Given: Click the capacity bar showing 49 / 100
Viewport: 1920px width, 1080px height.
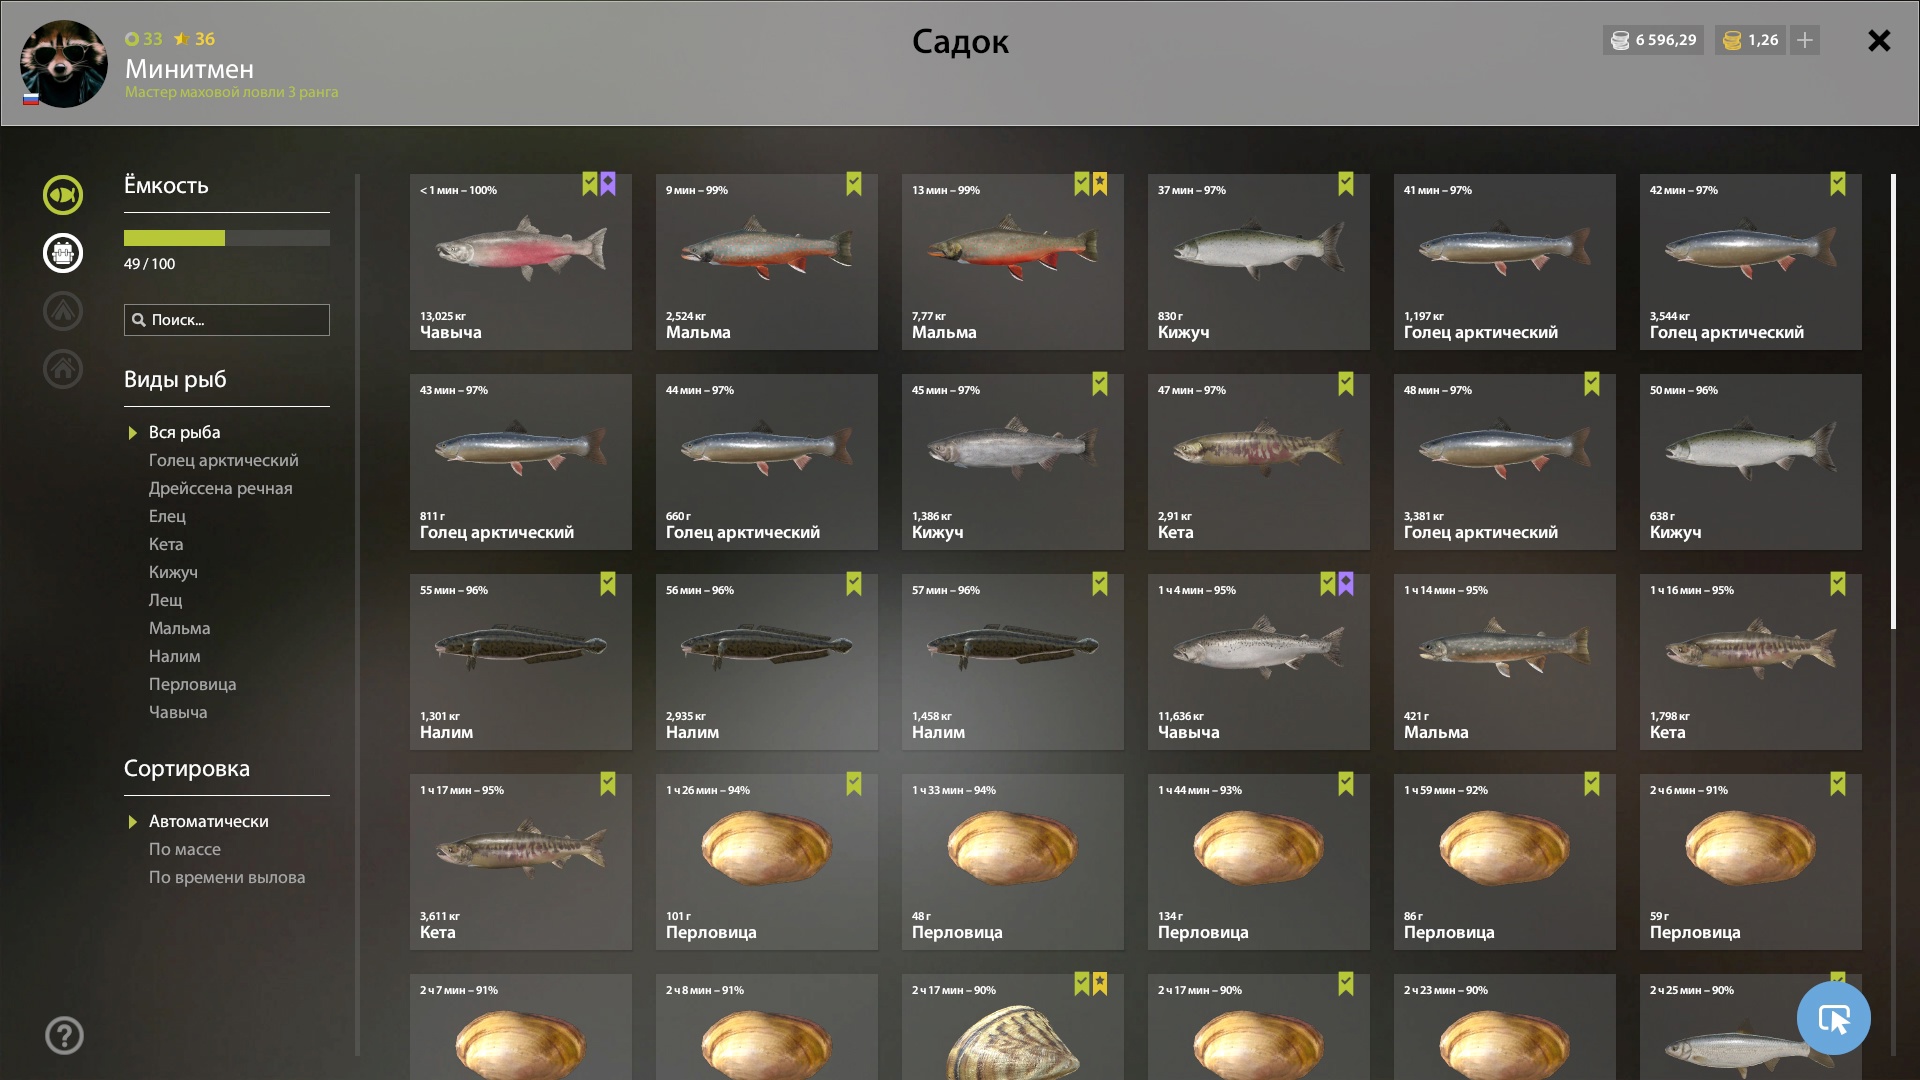Looking at the screenshot, I should point(227,238).
